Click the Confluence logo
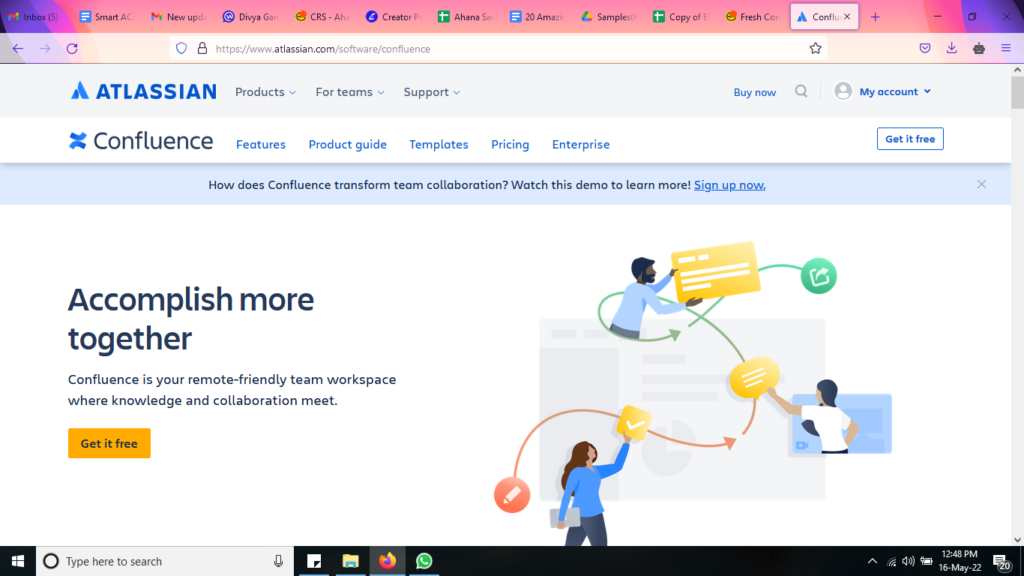Viewport: 1024px width, 576px height. point(141,140)
